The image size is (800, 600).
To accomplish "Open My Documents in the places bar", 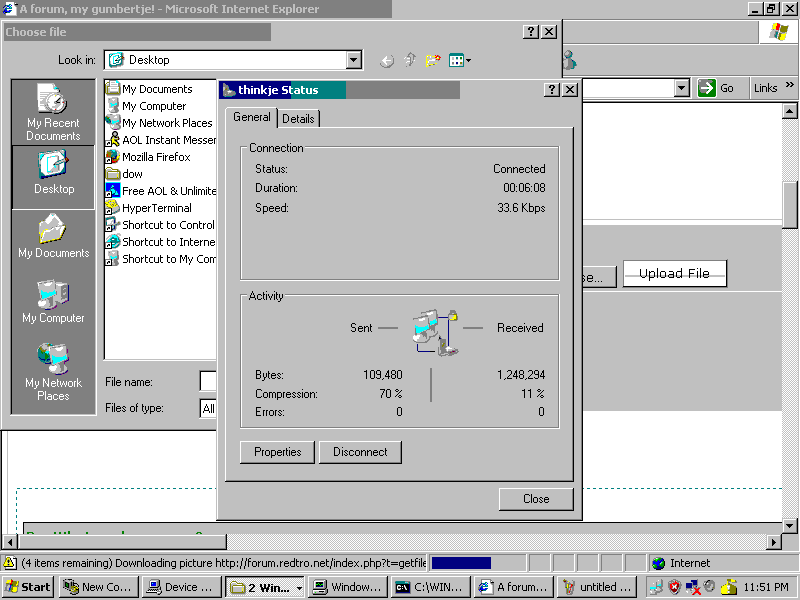I will [53, 238].
